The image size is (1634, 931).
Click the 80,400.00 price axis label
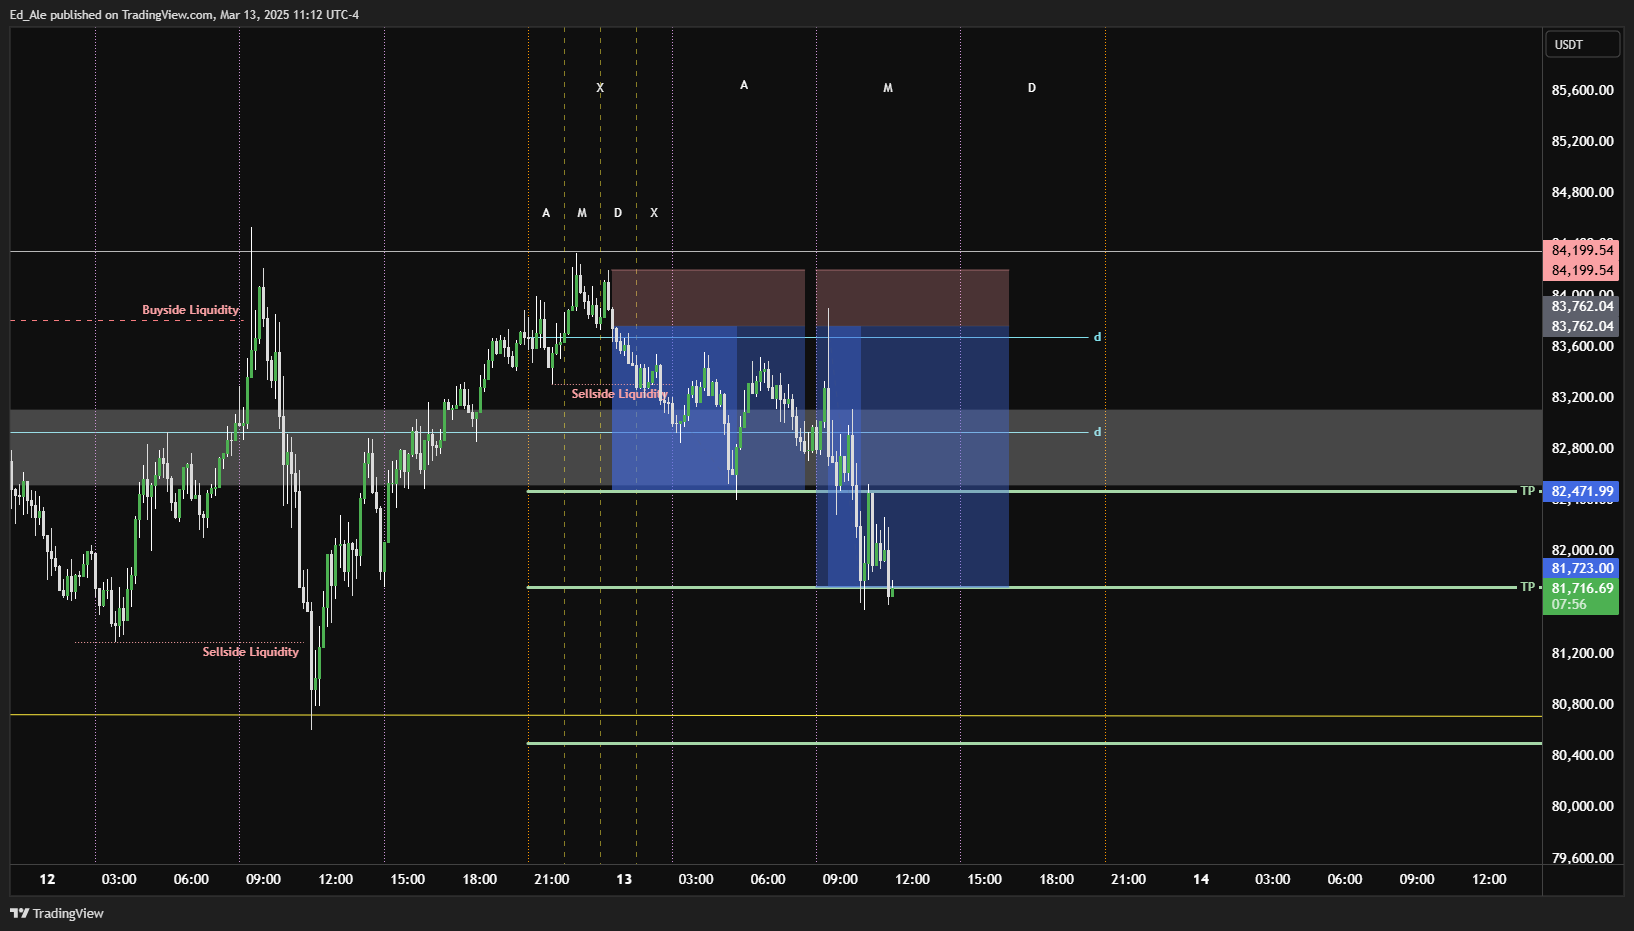click(x=1582, y=755)
